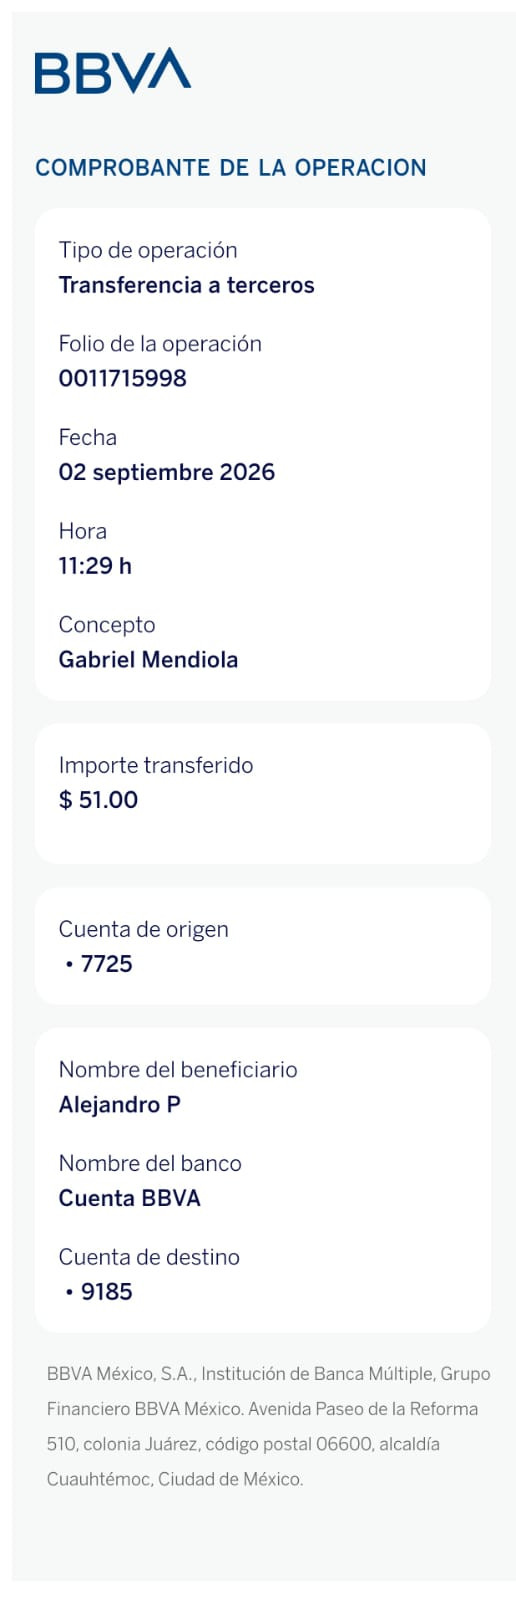Click the Cuenta de origen label
Image resolution: width=516 pixels, height=1600 pixels.
[143, 929]
